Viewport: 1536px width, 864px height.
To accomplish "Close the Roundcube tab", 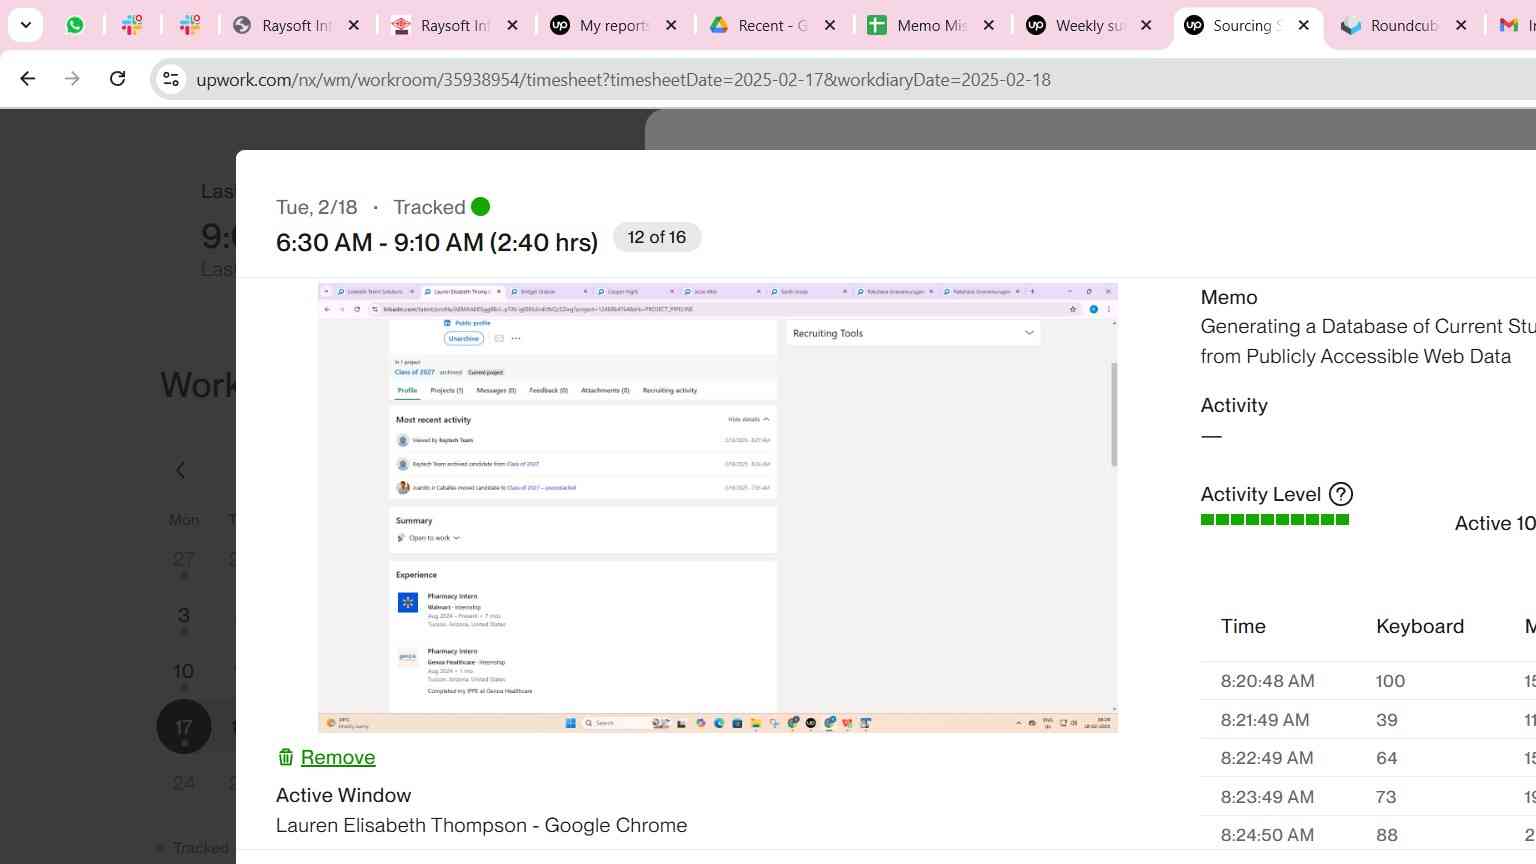I will pyautogui.click(x=1461, y=25).
